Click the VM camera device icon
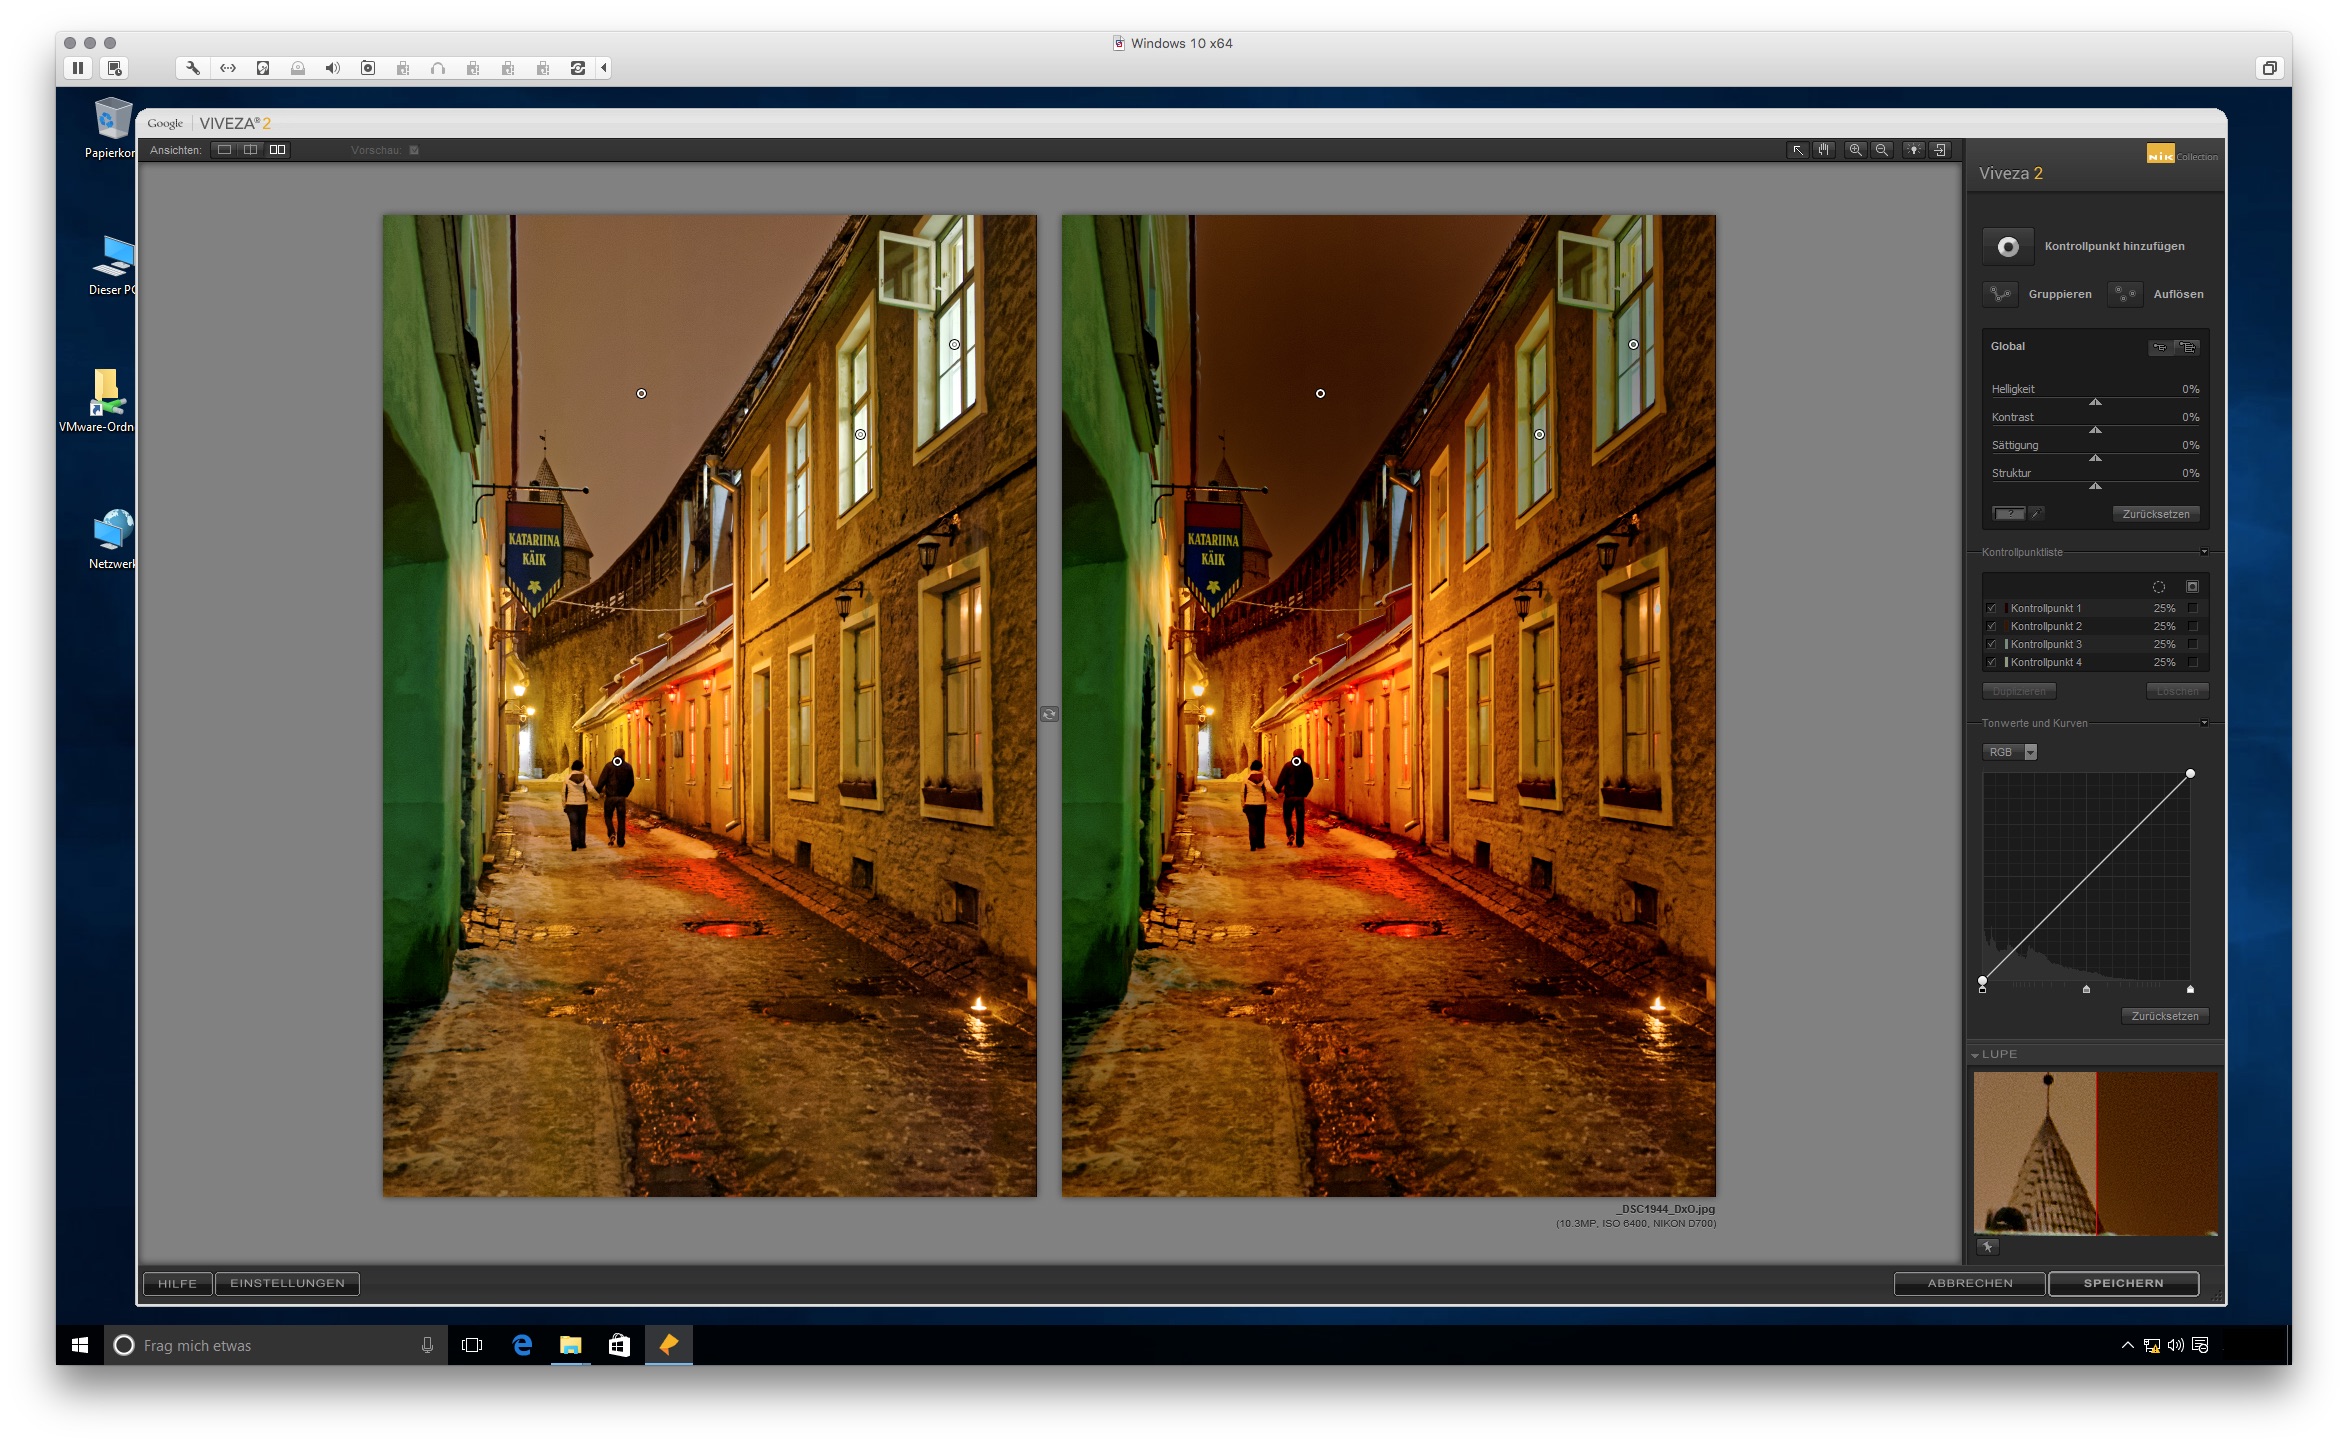This screenshot has width=2348, height=1445. pyautogui.click(x=368, y=68)
